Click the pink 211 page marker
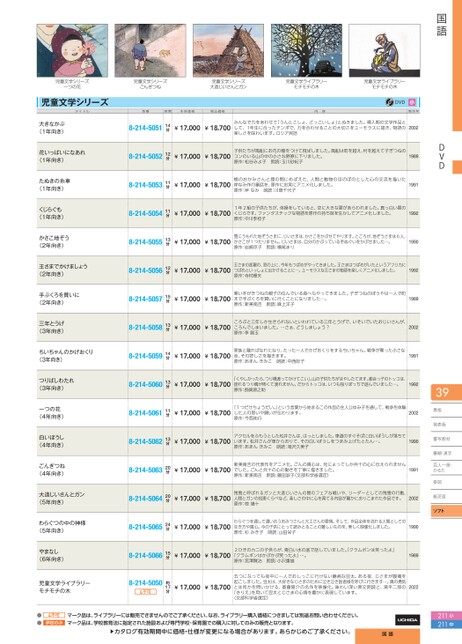Screen dimensions: 462x644 [x=446, y=616]
